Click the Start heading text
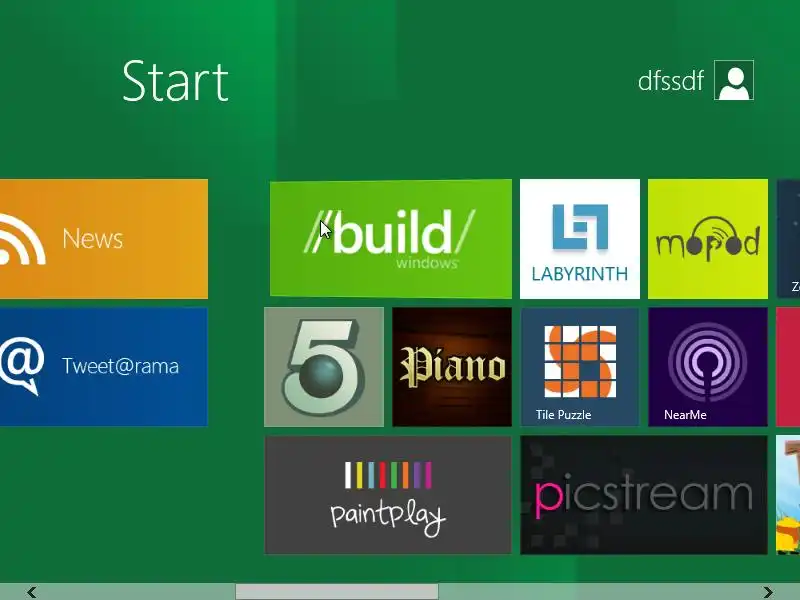 coord(176,81)
